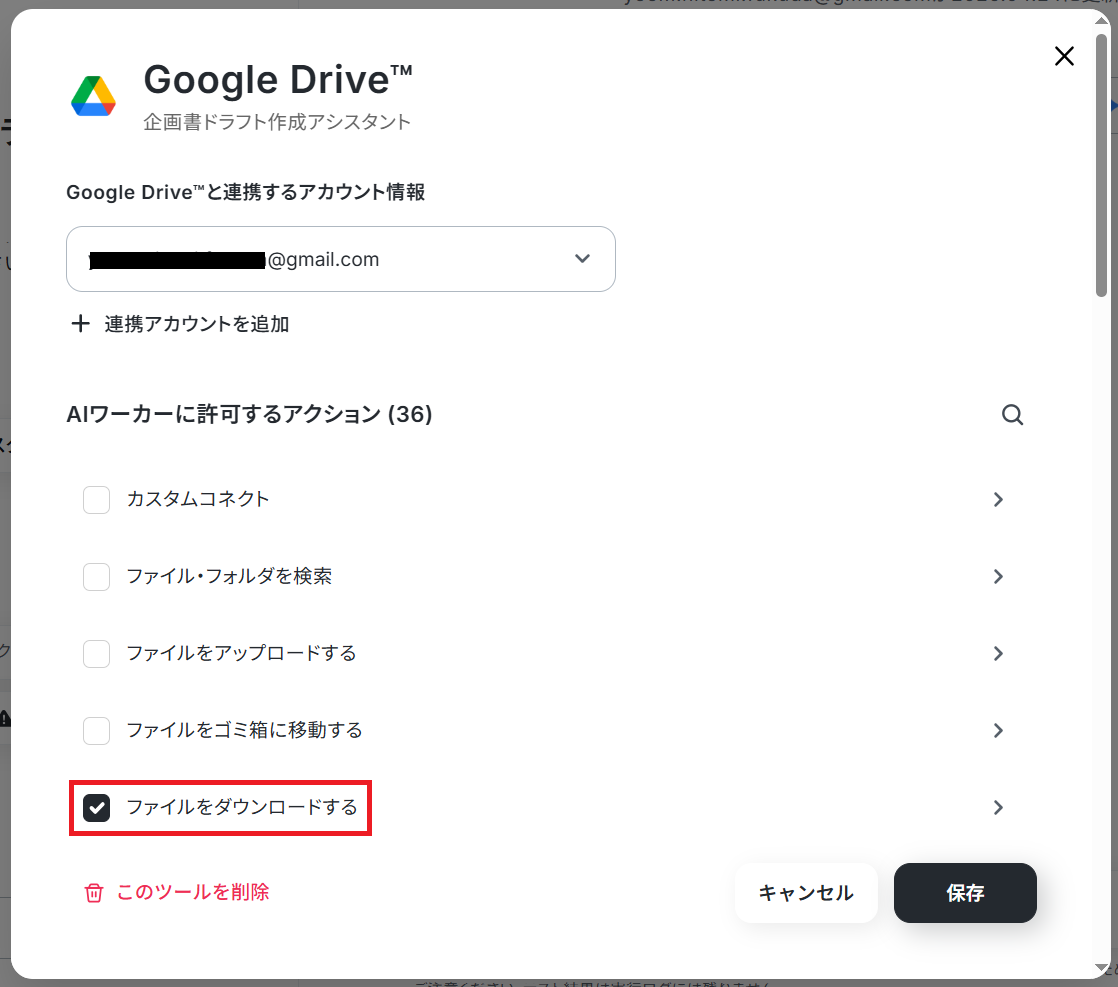1118x987 pixels.
Task: Enable the カスタムコネクト checkbox
Action: [96, 499]
